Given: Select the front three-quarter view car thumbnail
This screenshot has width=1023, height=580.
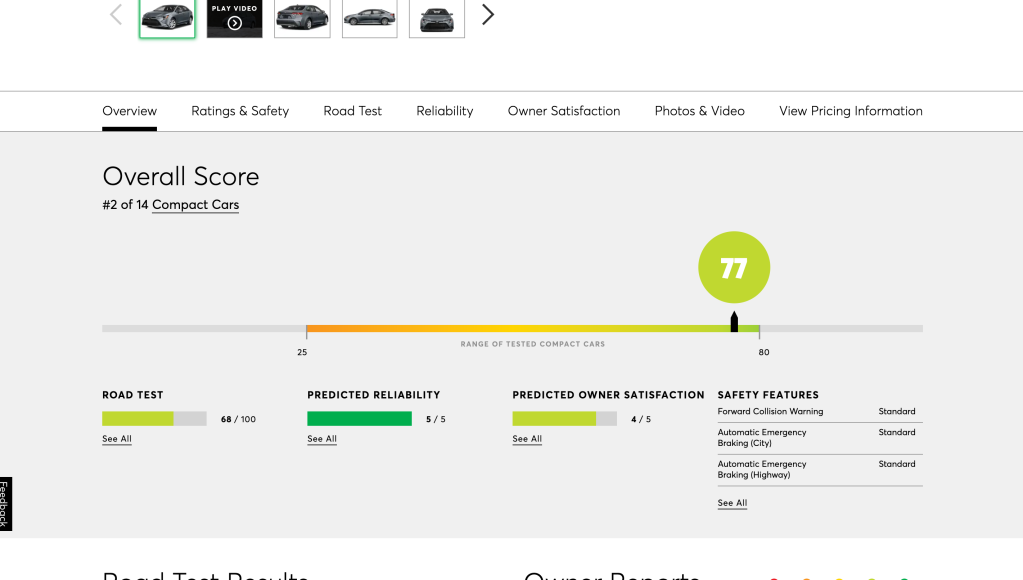Looking at the screenshot, I should click(x=167, y=18).
